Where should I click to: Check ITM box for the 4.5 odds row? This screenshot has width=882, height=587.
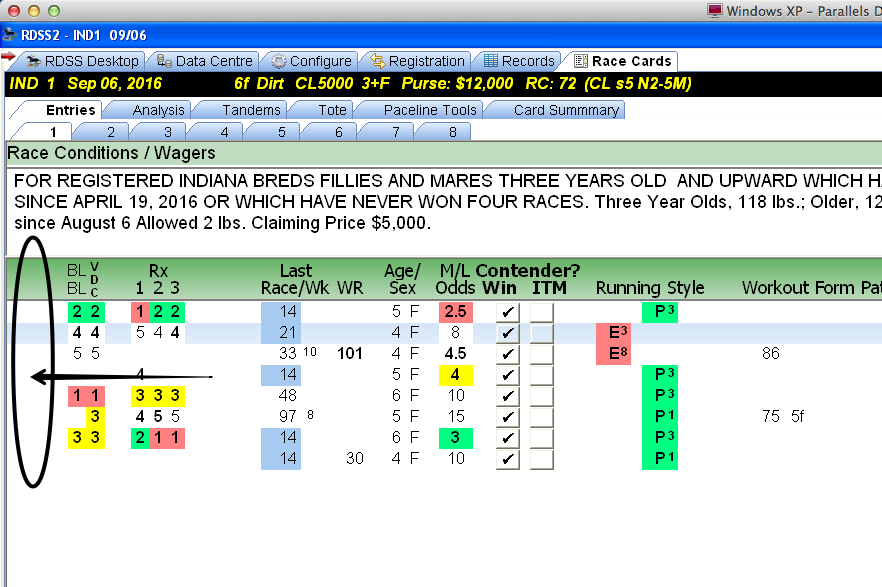[x=542, y=354]
